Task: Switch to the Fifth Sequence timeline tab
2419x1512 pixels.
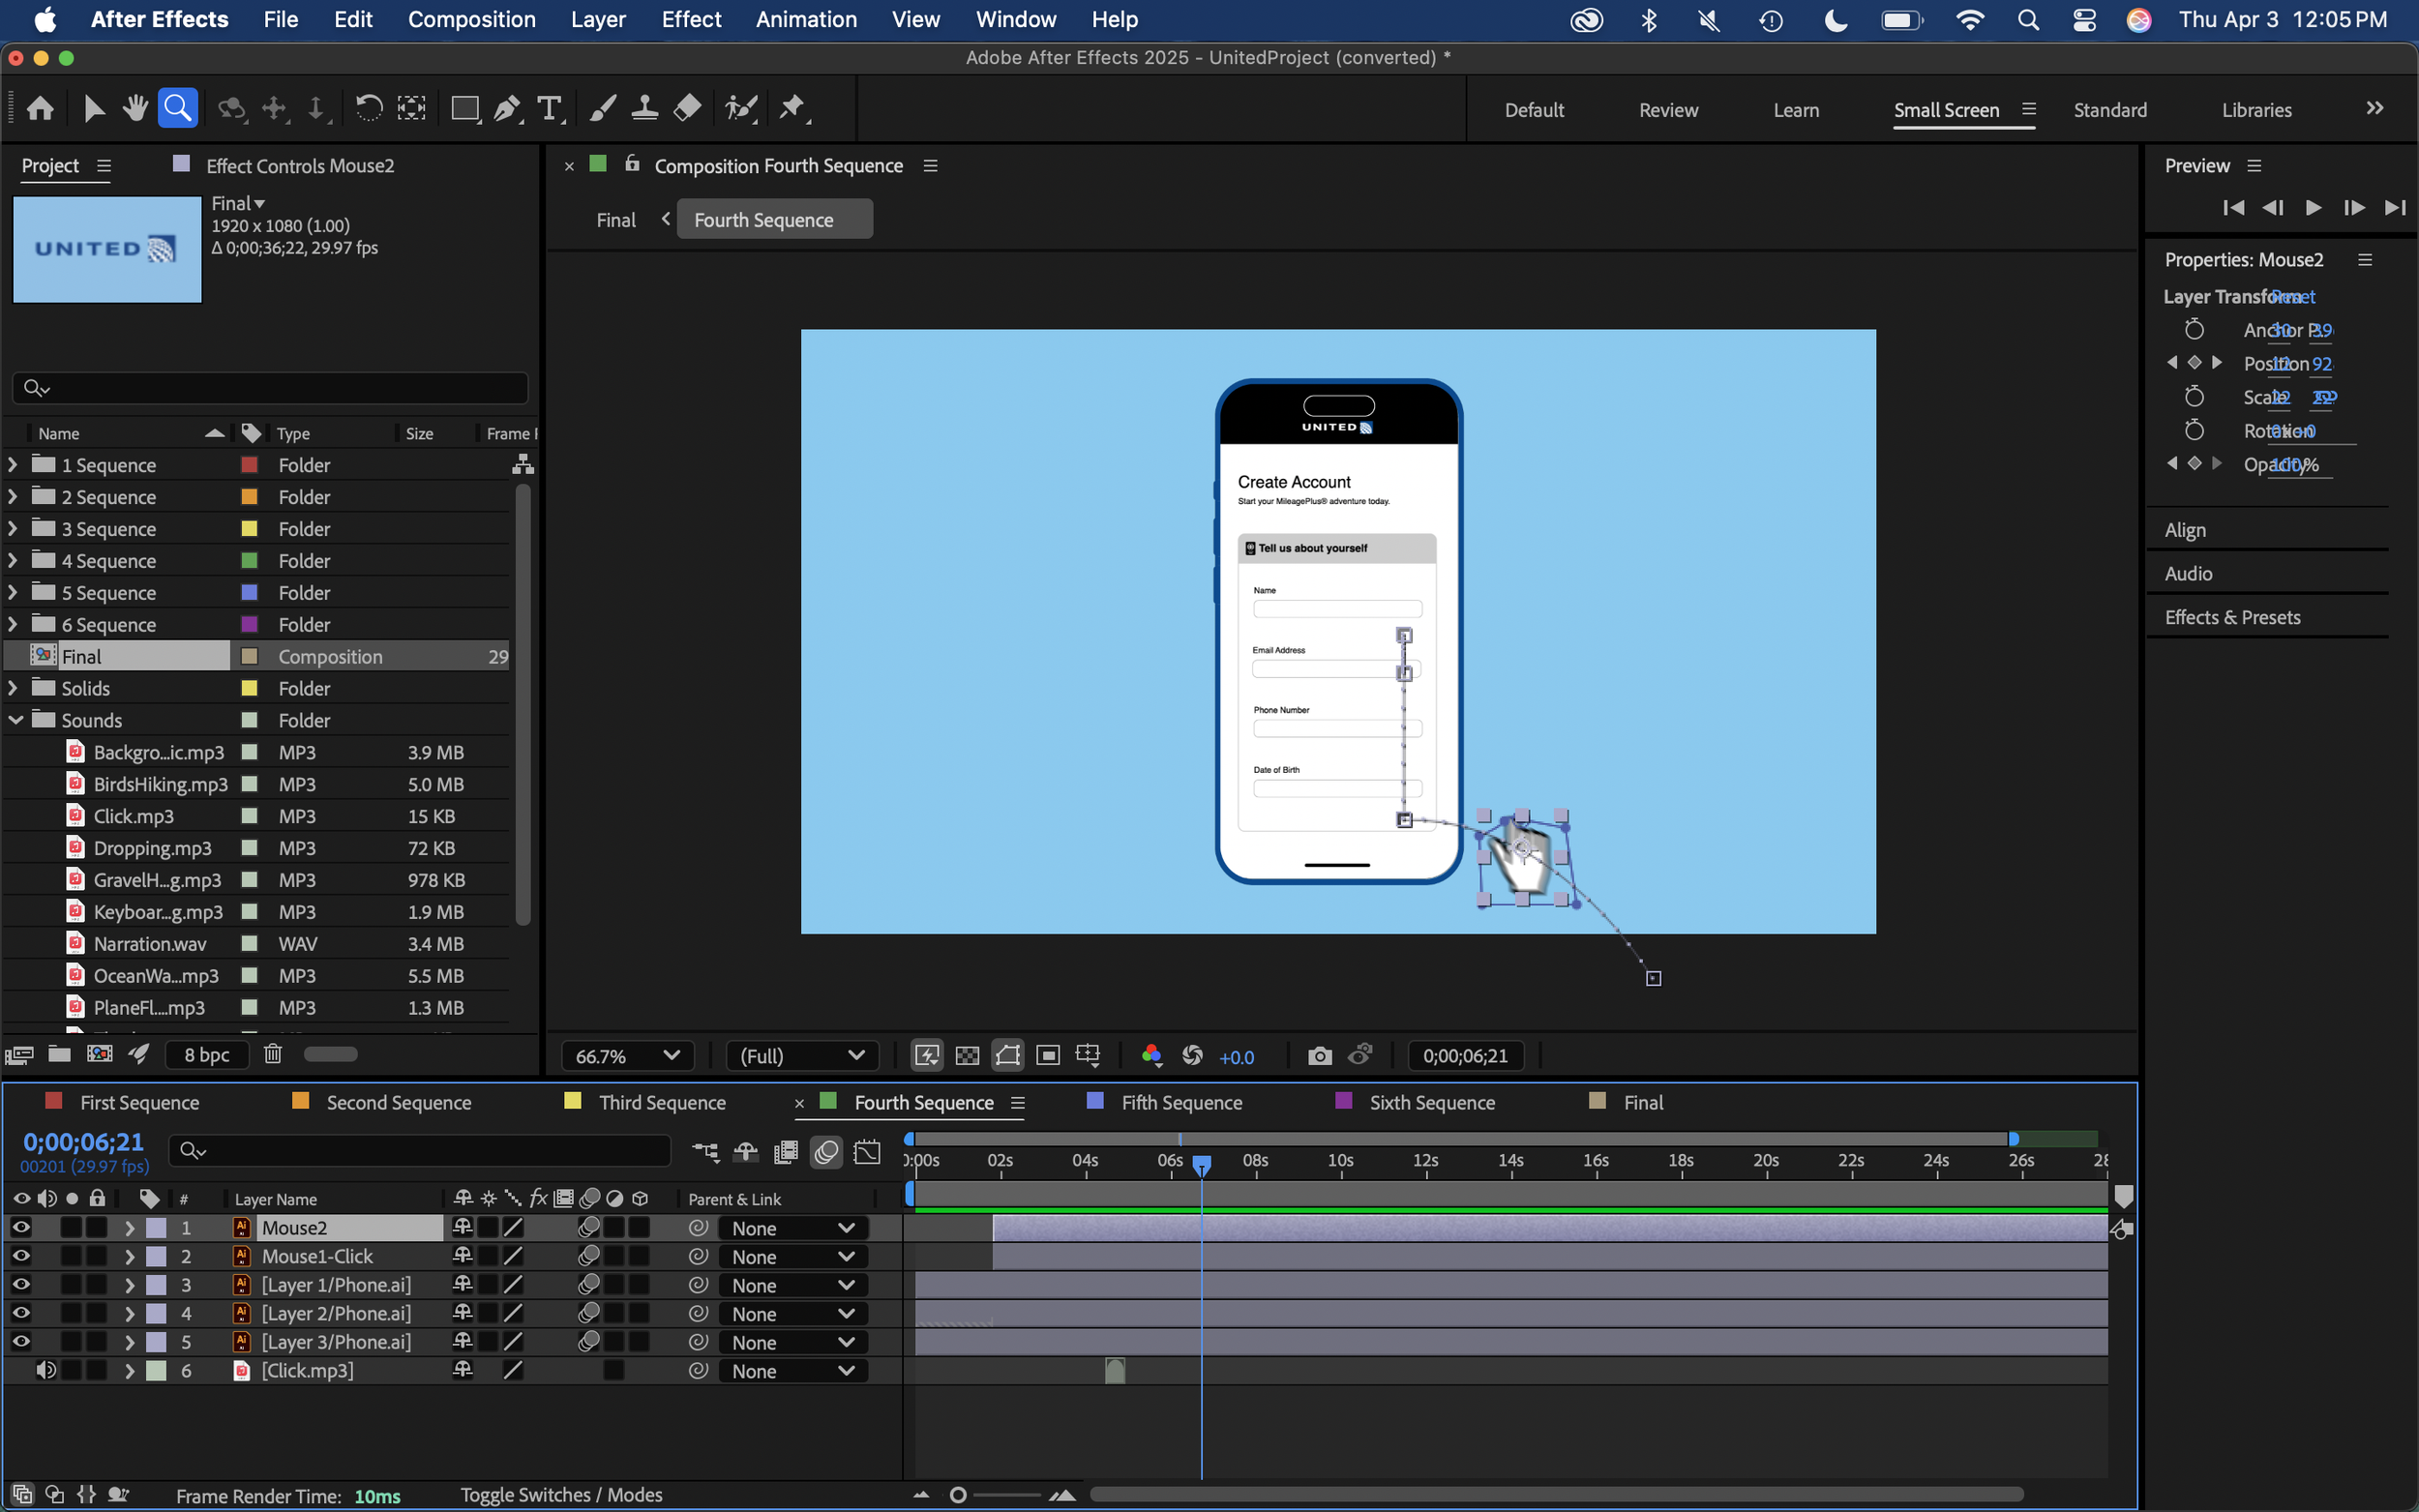Action: point(1181,1102)
